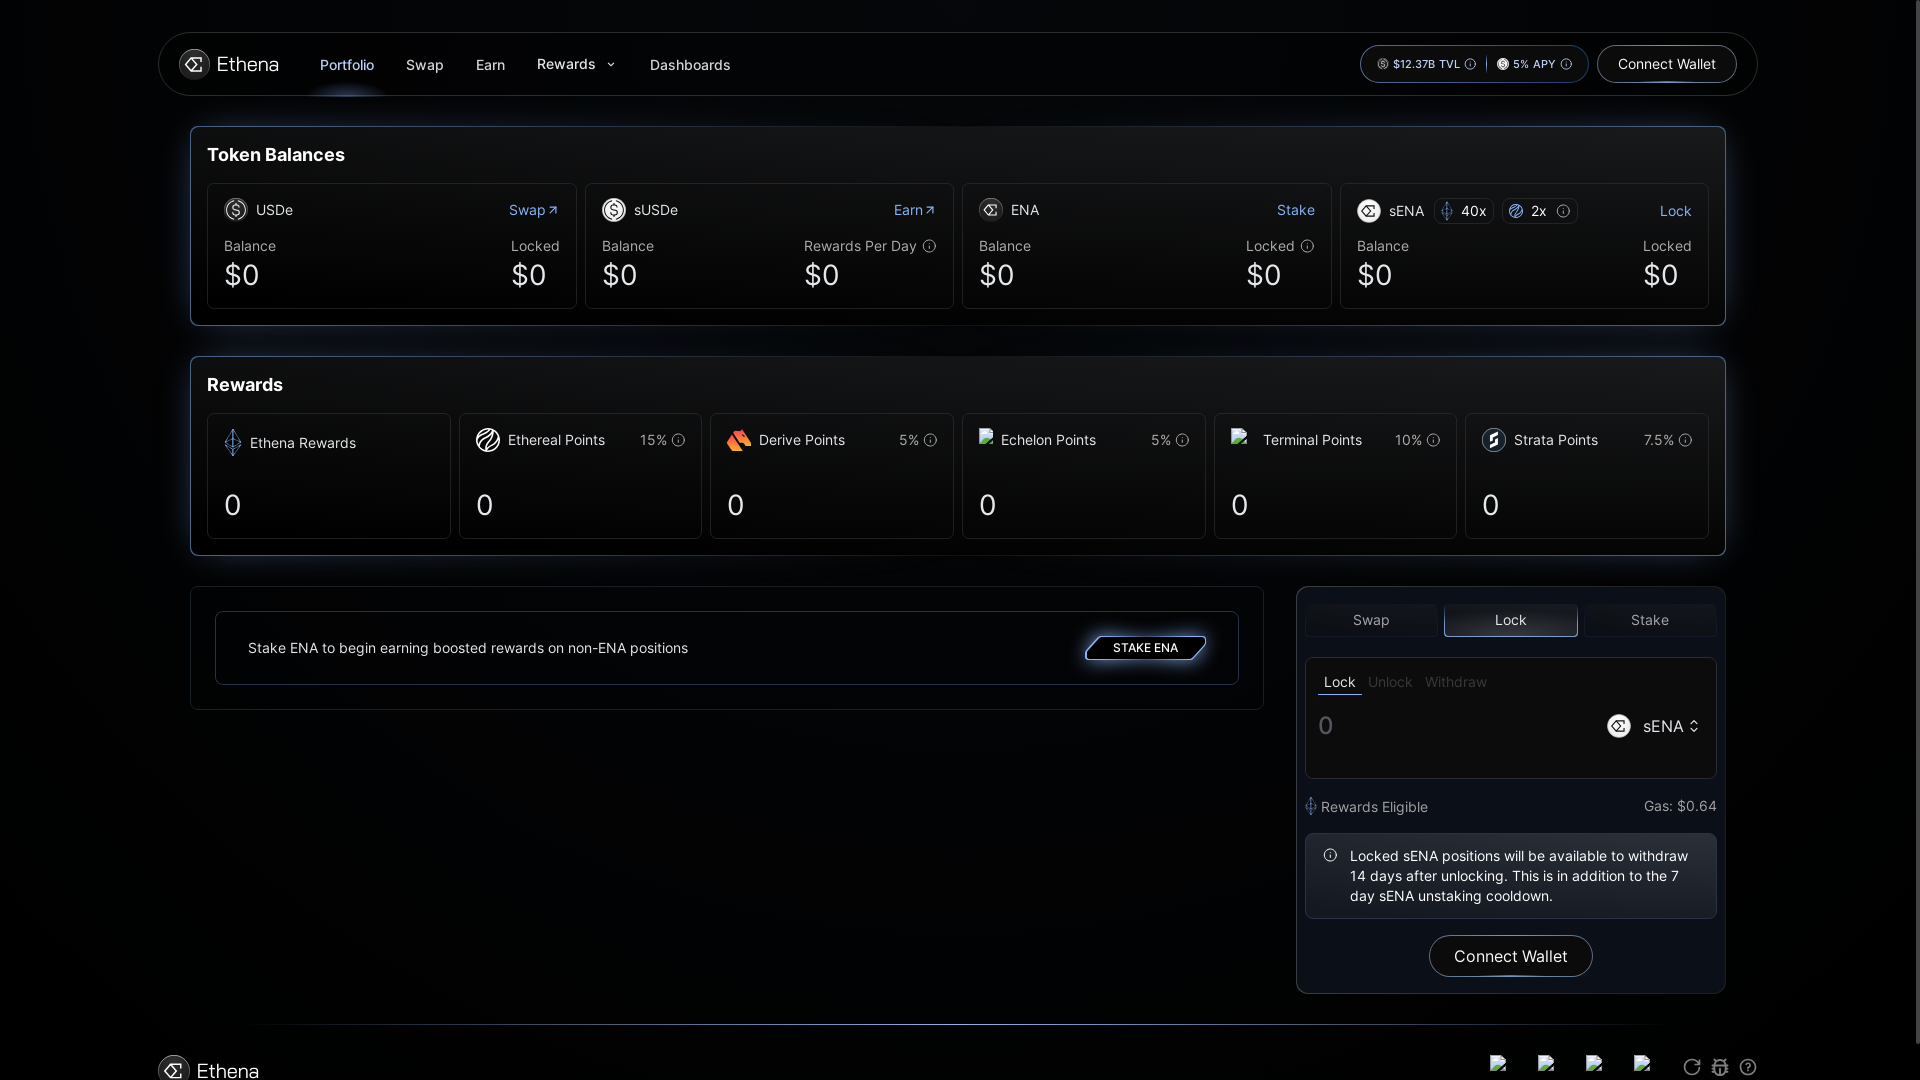1920x1080 pixels.
Task: Expand the Rewards dropdown in navbar
Action: [x=577, y=64]
